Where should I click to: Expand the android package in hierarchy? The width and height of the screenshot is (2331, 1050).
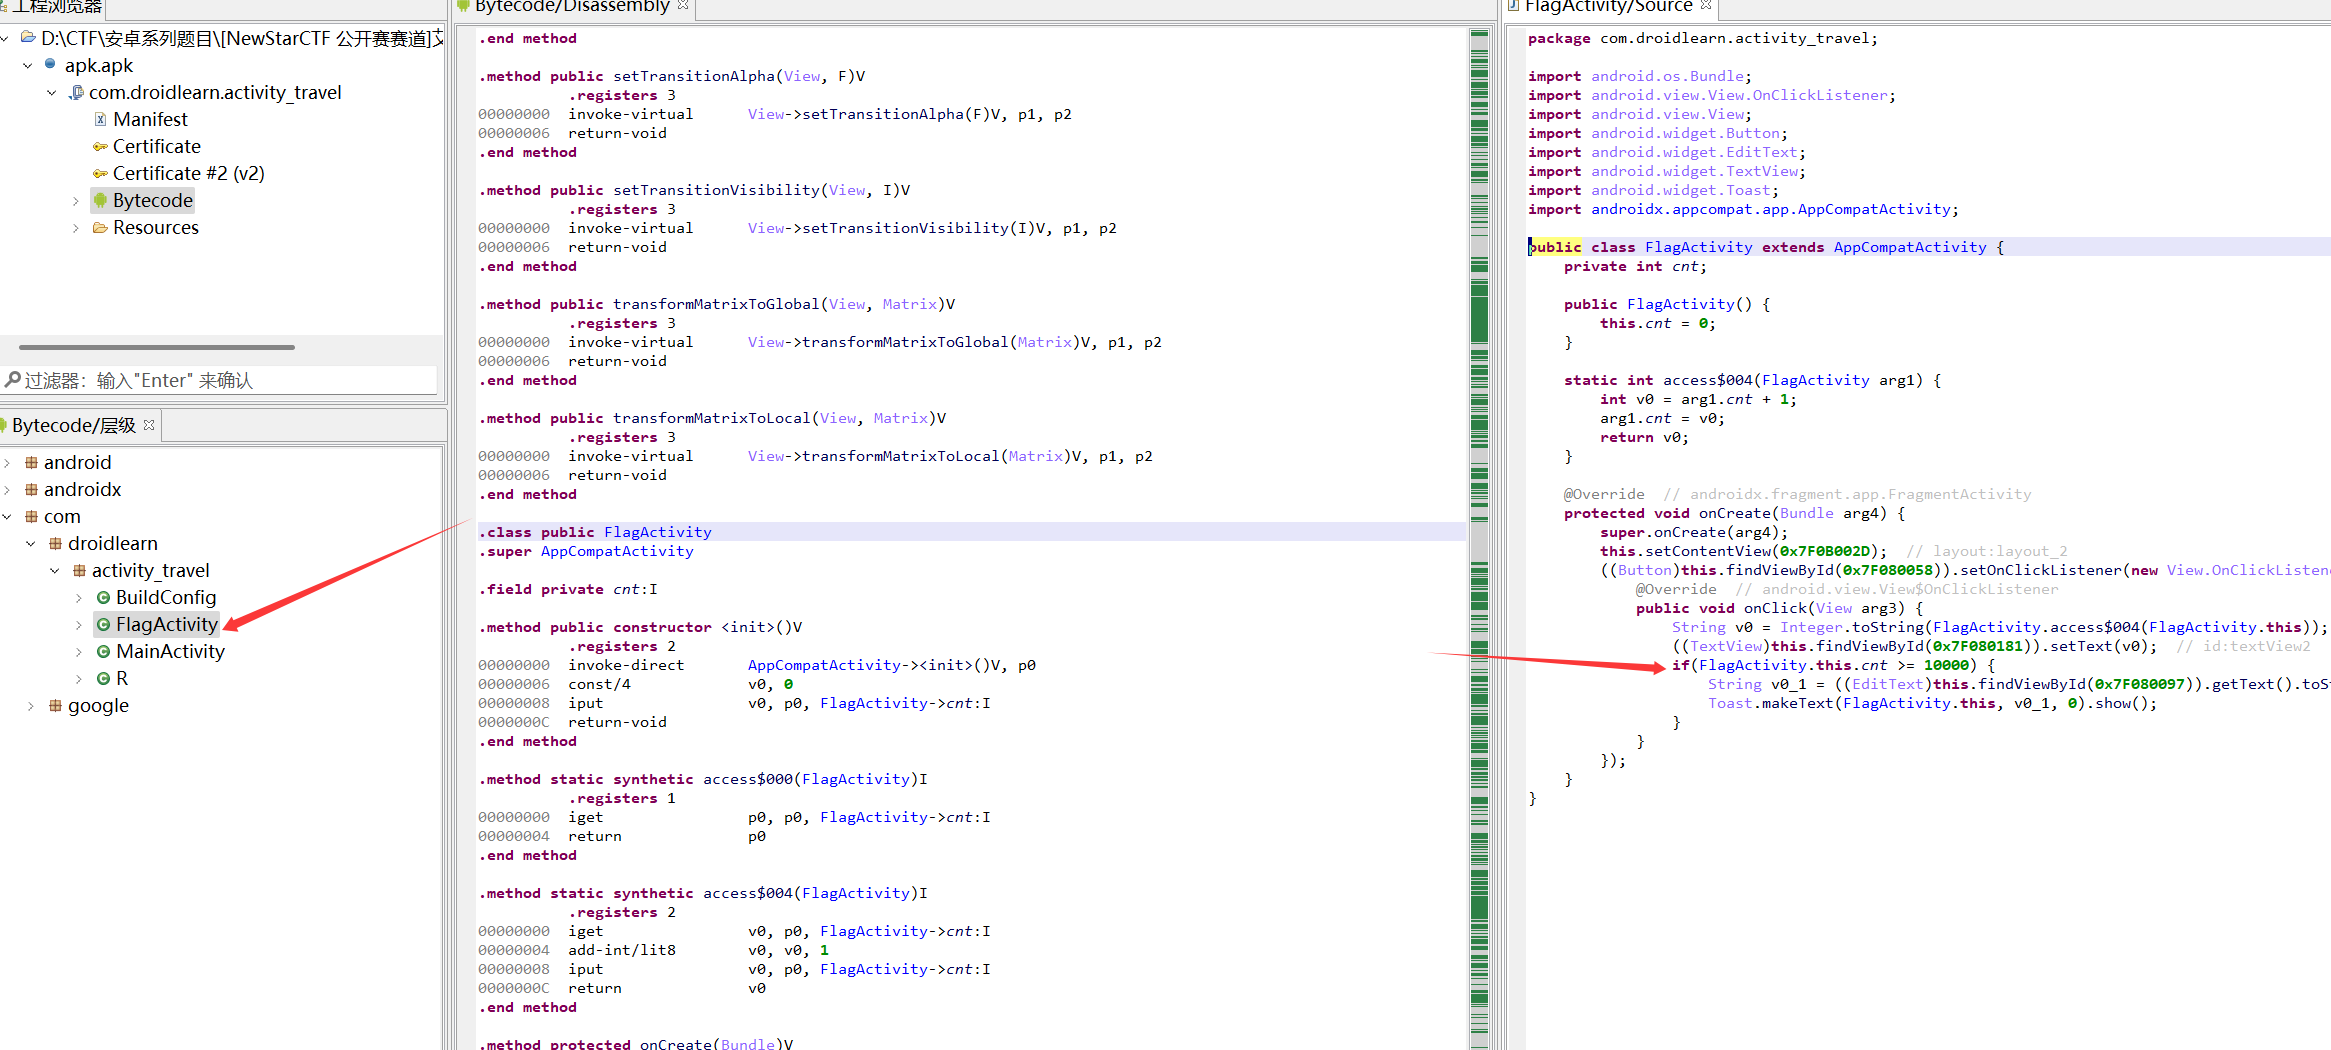pos(7,462)
